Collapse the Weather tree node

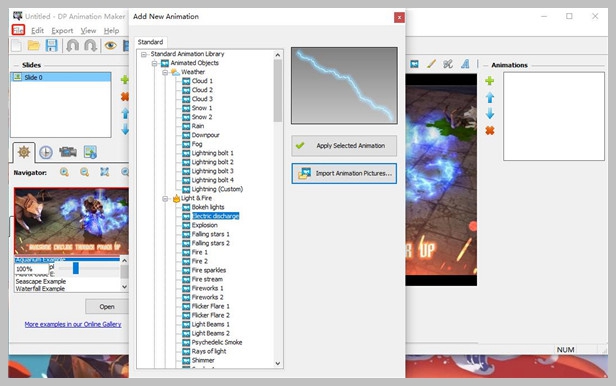165,72
